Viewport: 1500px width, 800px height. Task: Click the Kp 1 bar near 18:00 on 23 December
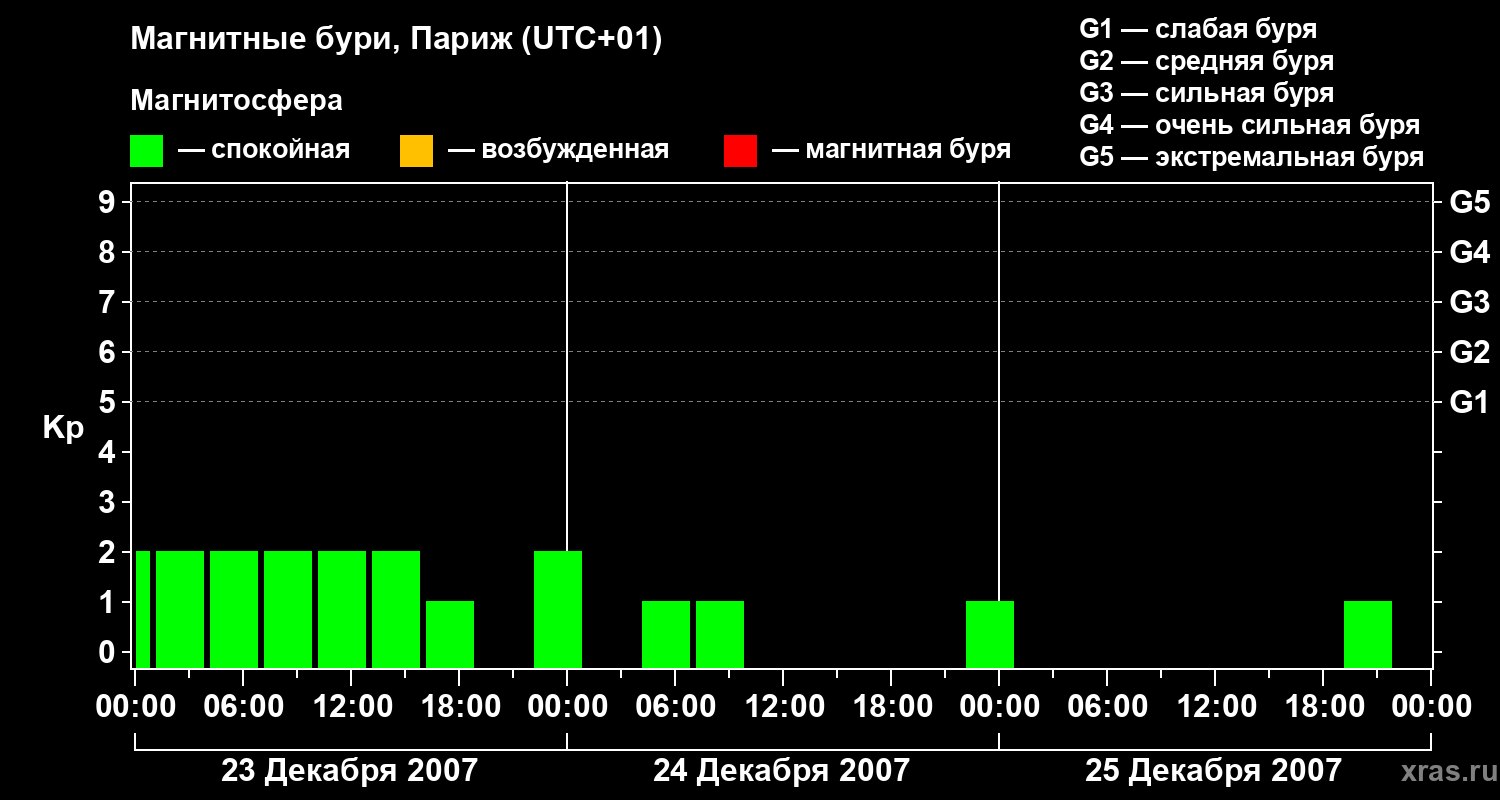[x=450, y=634]
